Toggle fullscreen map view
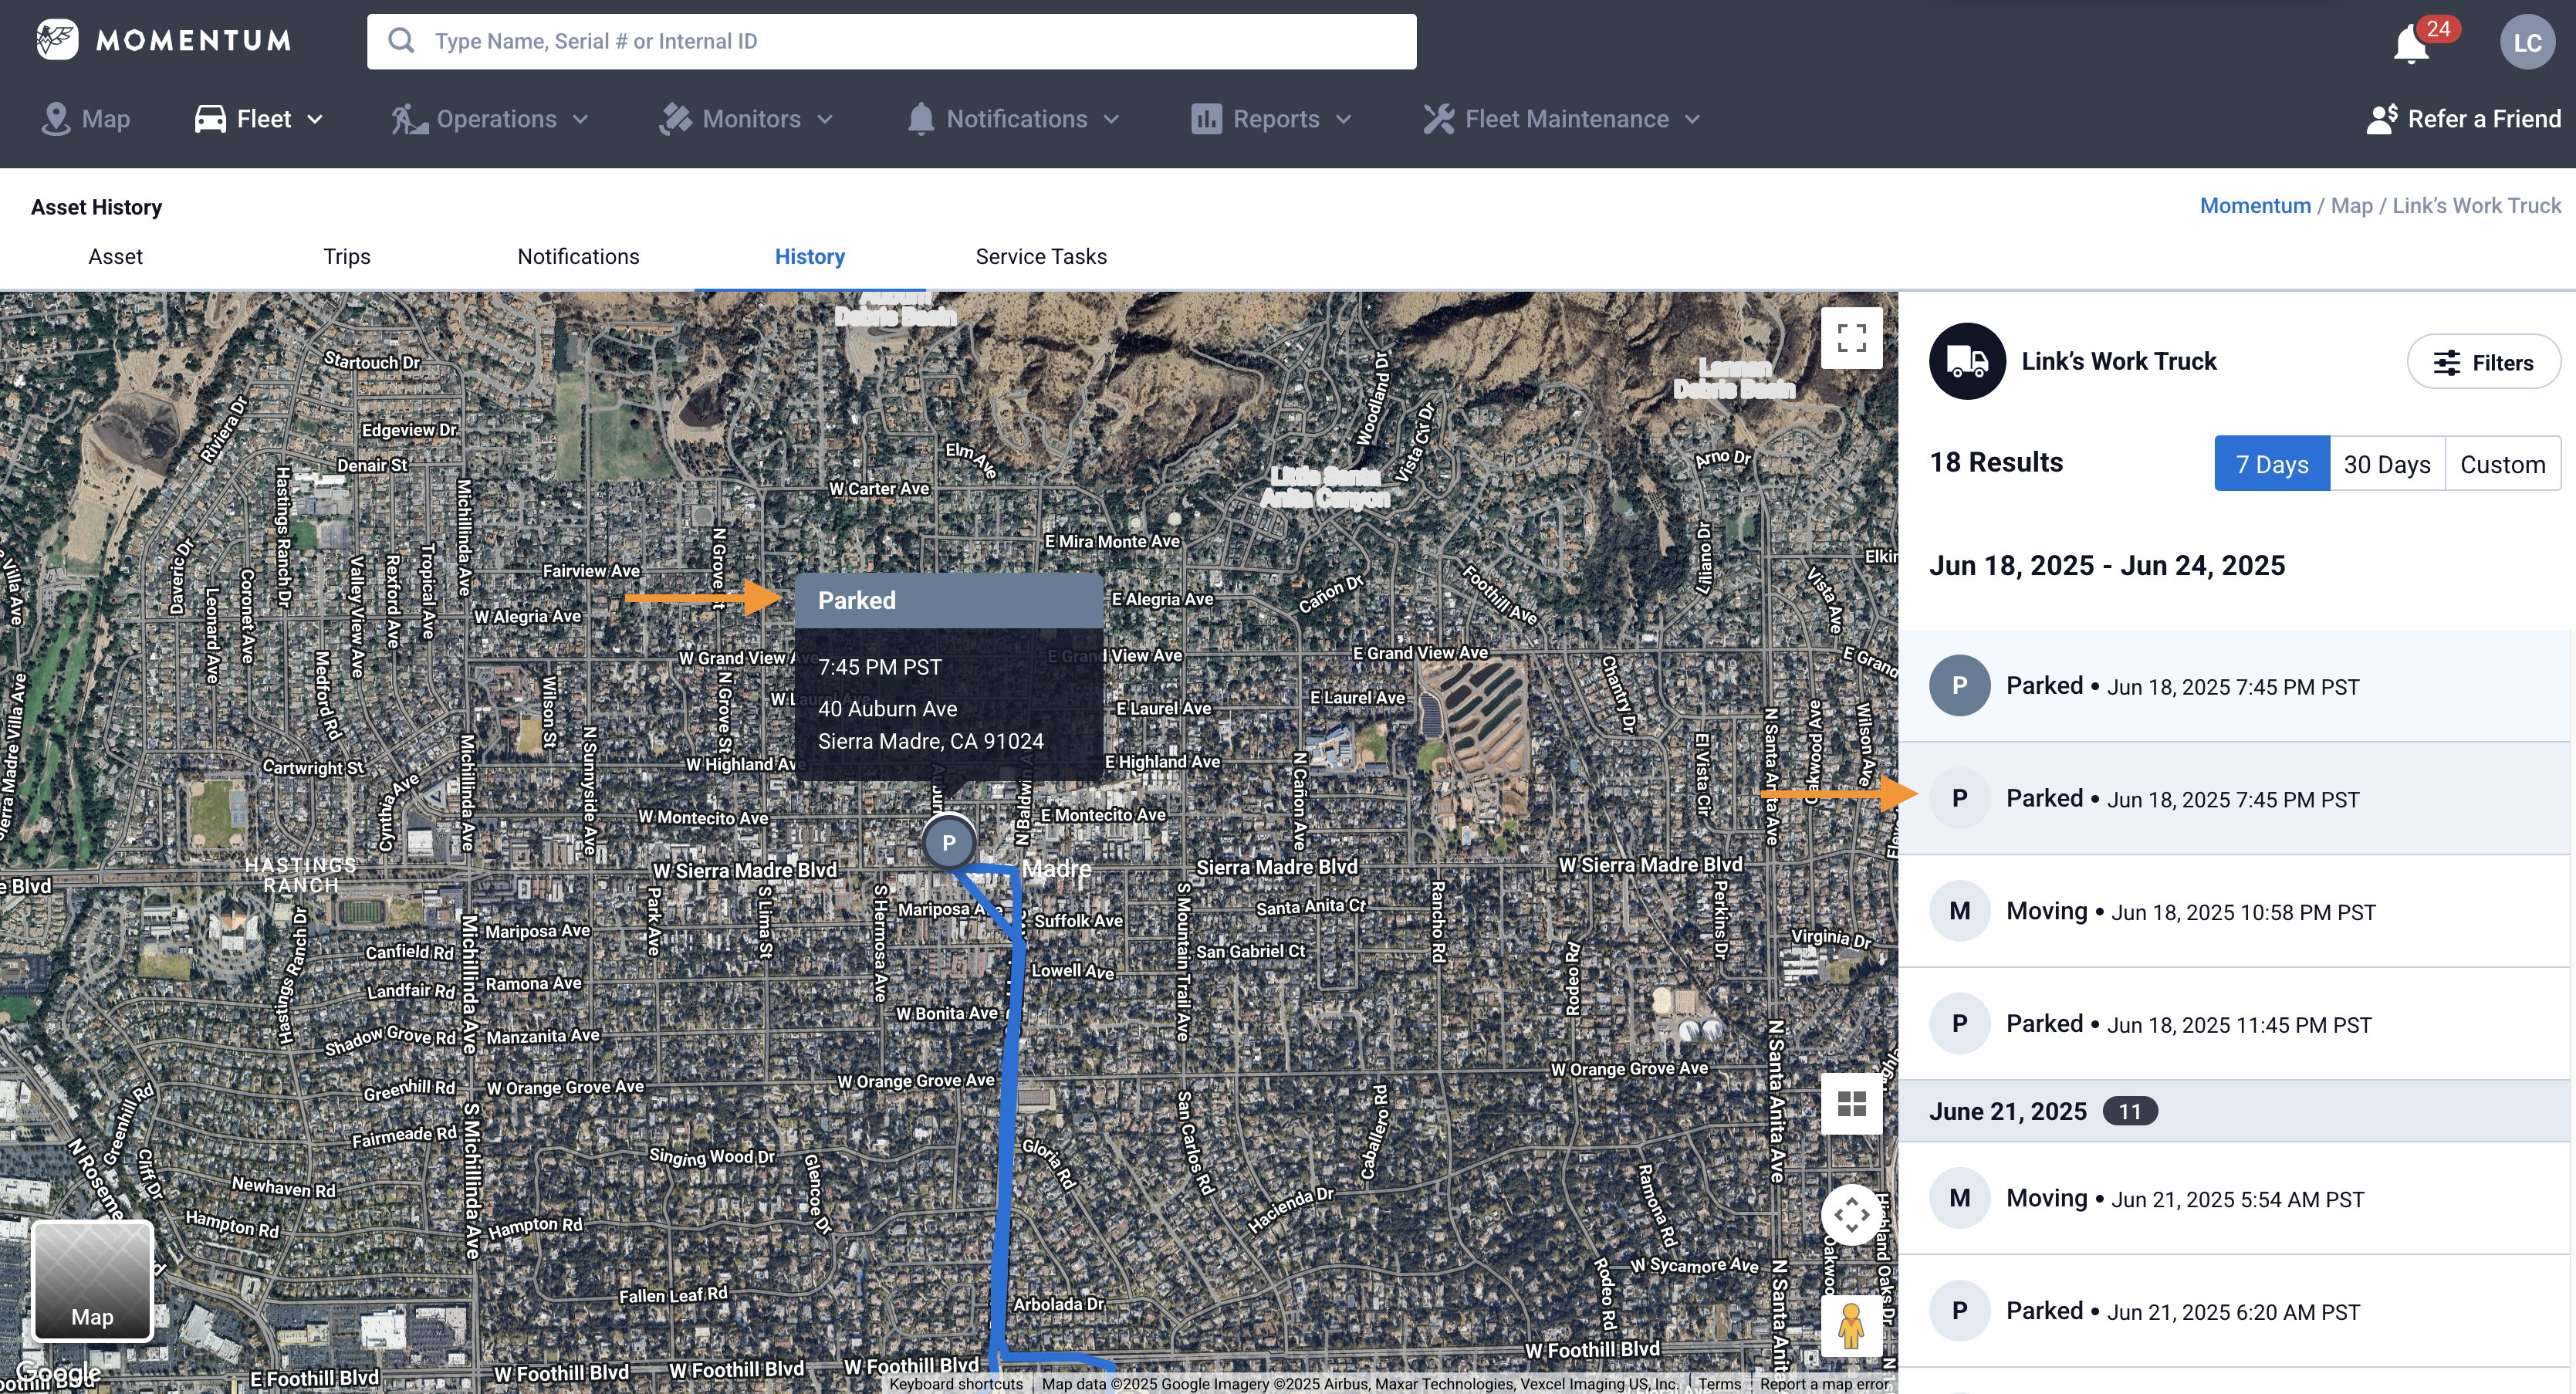This screenshot has height=1394, width=2576. point(1851,338)
